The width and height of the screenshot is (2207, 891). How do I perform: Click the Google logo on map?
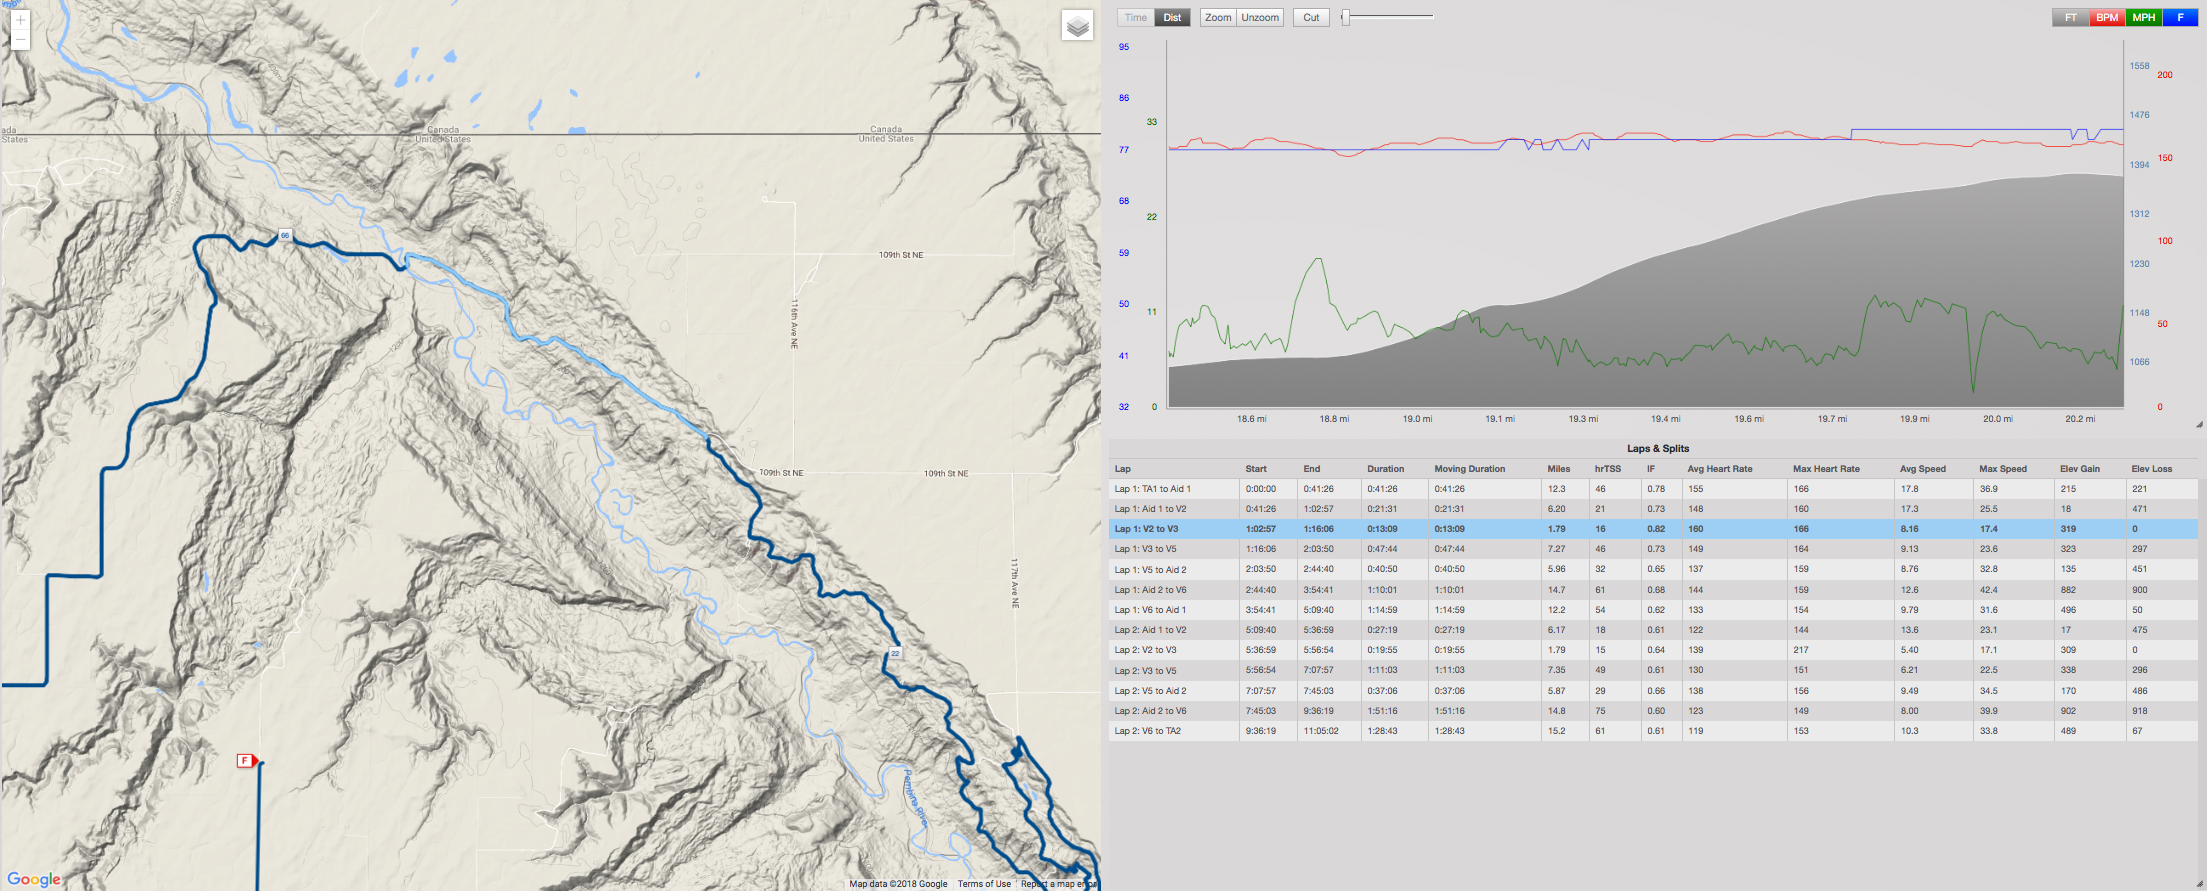click(x=34, y=879)
